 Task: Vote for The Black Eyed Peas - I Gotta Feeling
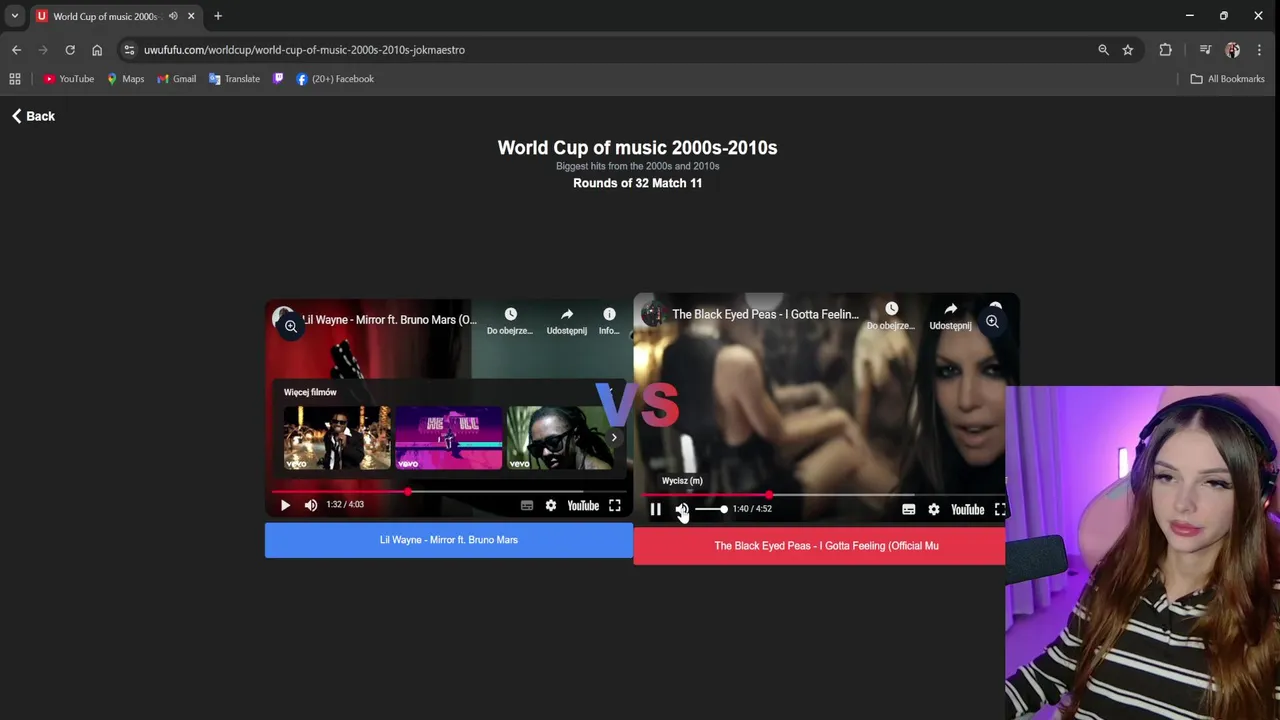coord(819,546)
